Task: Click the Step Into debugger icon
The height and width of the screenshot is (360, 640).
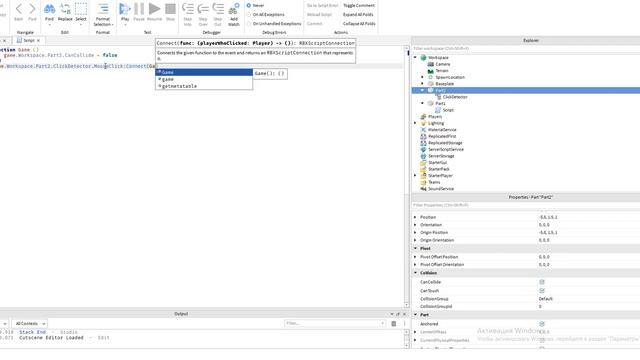Action: tap(188, 9)
